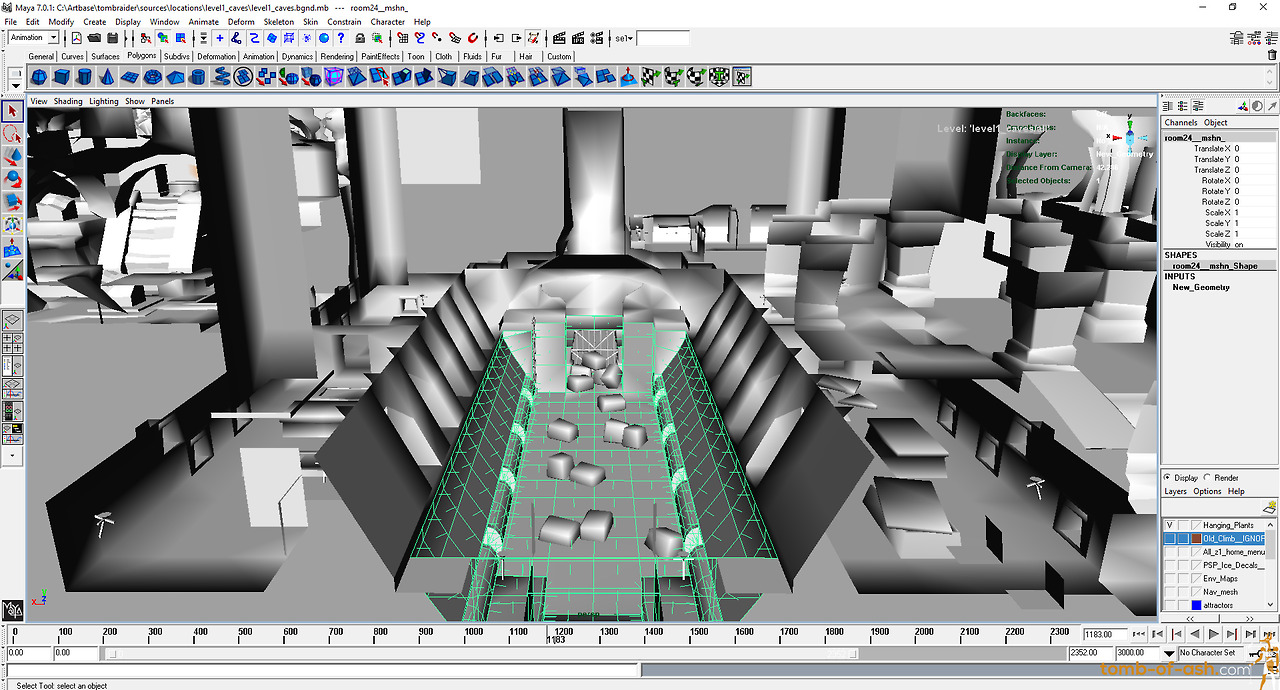This screenshot has height=690, width=1280.
Task: Create a polygon cube from shelf
Action: [62, 77]
